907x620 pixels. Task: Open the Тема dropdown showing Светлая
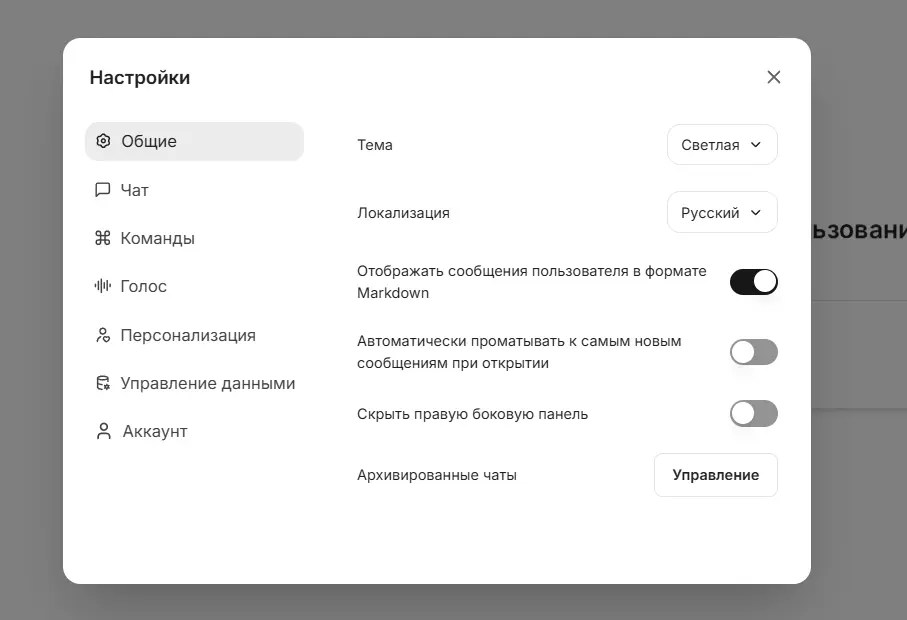(x=721, y=145)
